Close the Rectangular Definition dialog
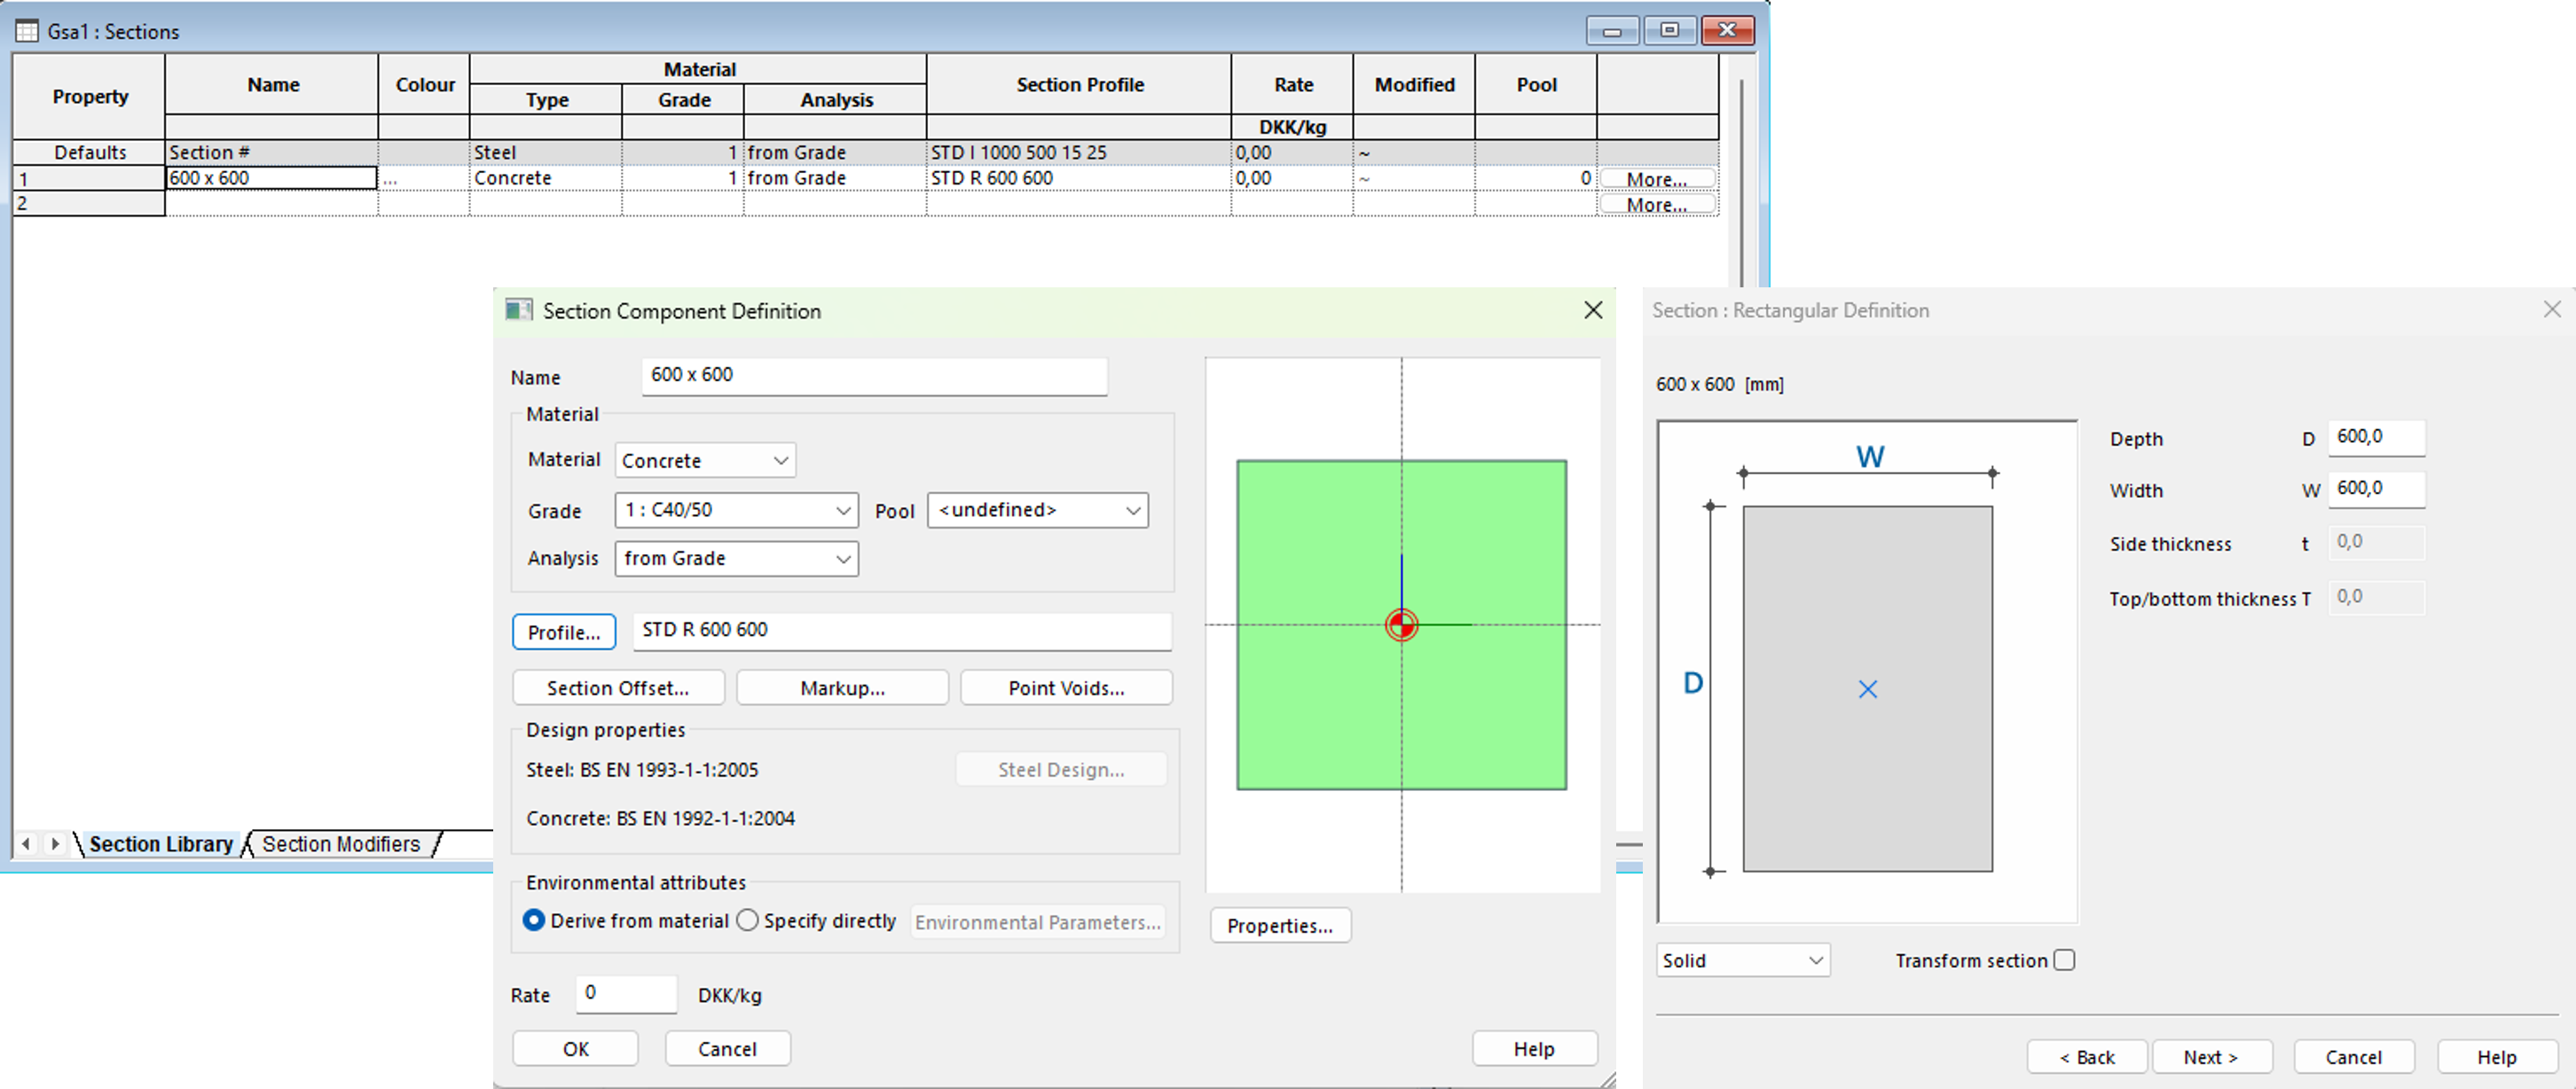Screen dimensions: 2576x1089 pyautogui.click(x=2551, y=310)
